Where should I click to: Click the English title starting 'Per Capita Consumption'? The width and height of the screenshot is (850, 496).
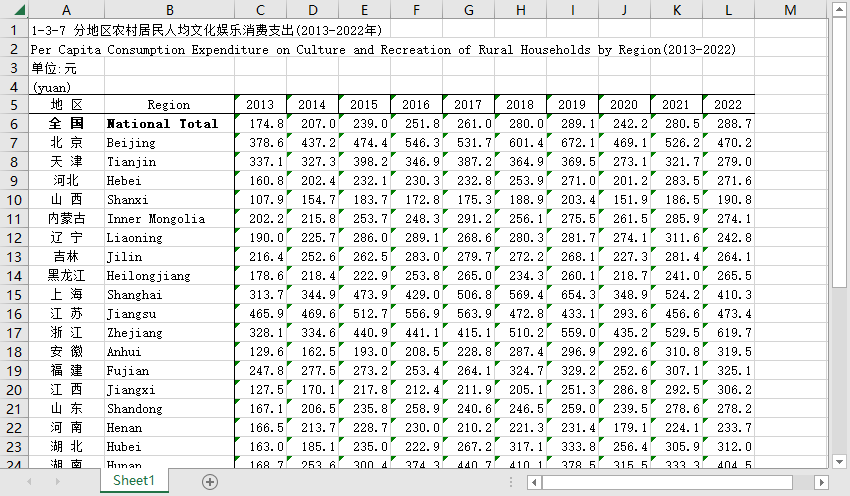[x=383, y=49]
